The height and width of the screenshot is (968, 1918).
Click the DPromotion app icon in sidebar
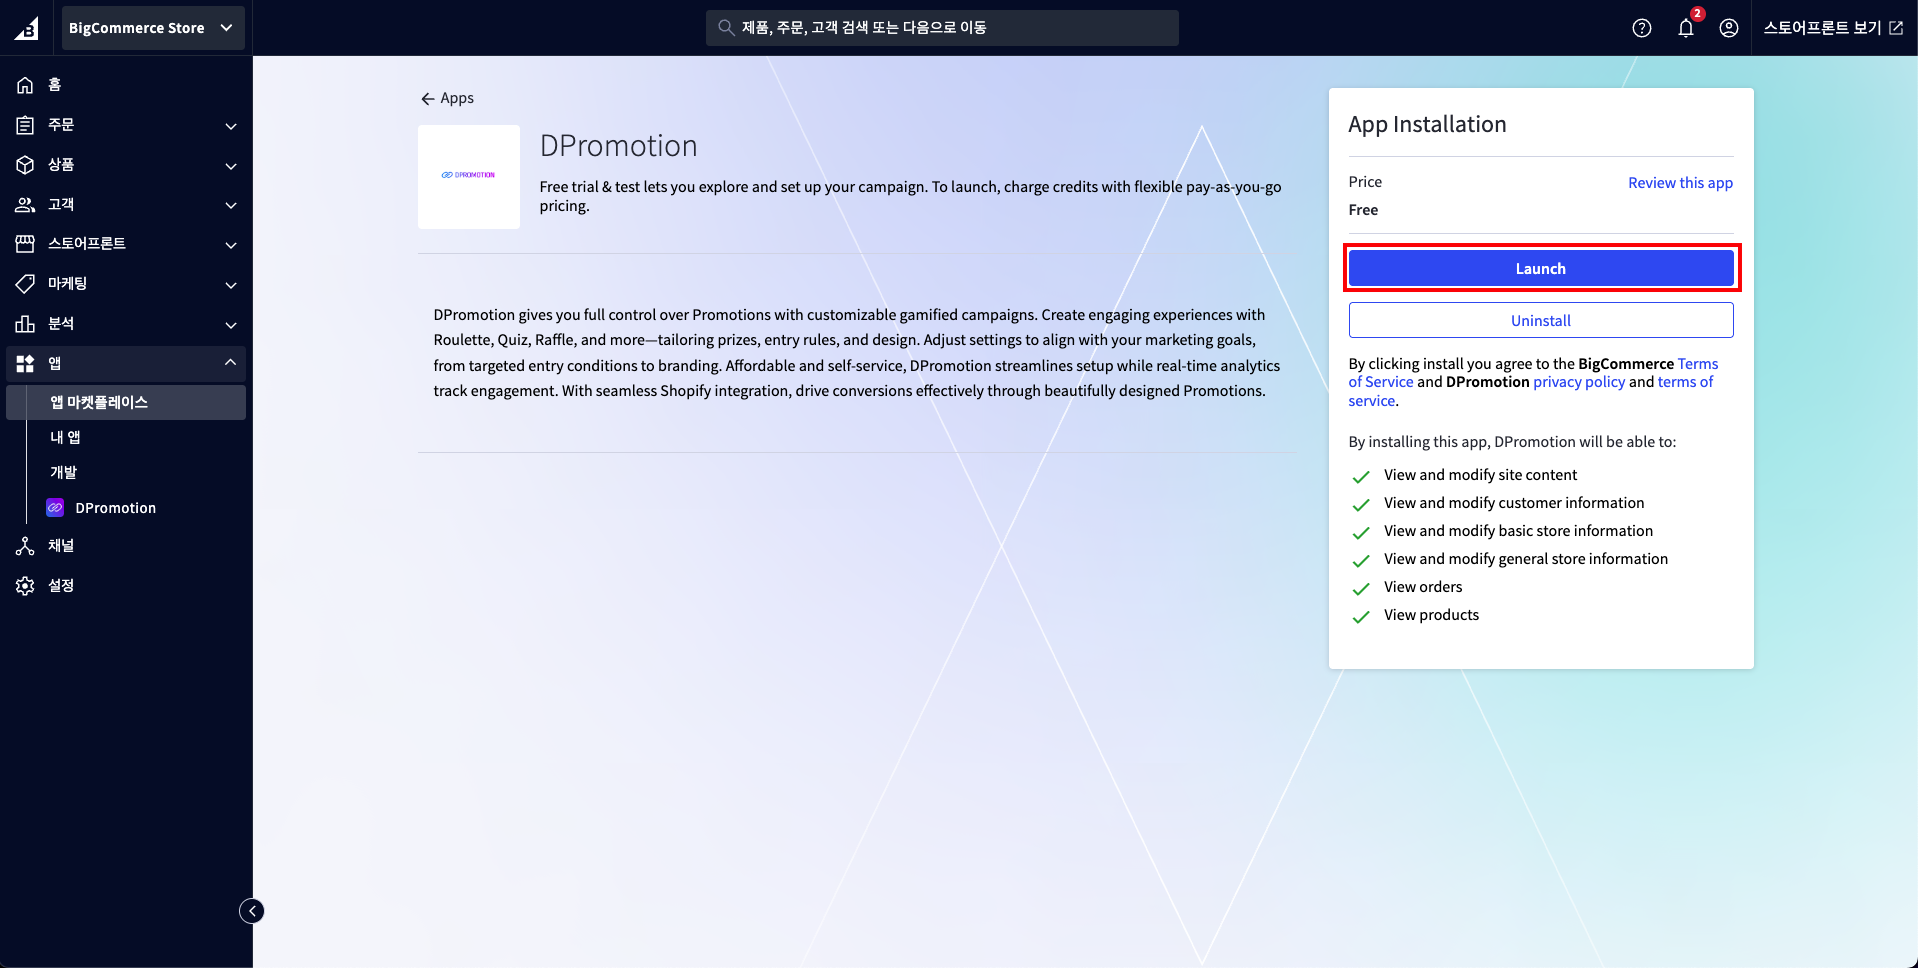55,508
